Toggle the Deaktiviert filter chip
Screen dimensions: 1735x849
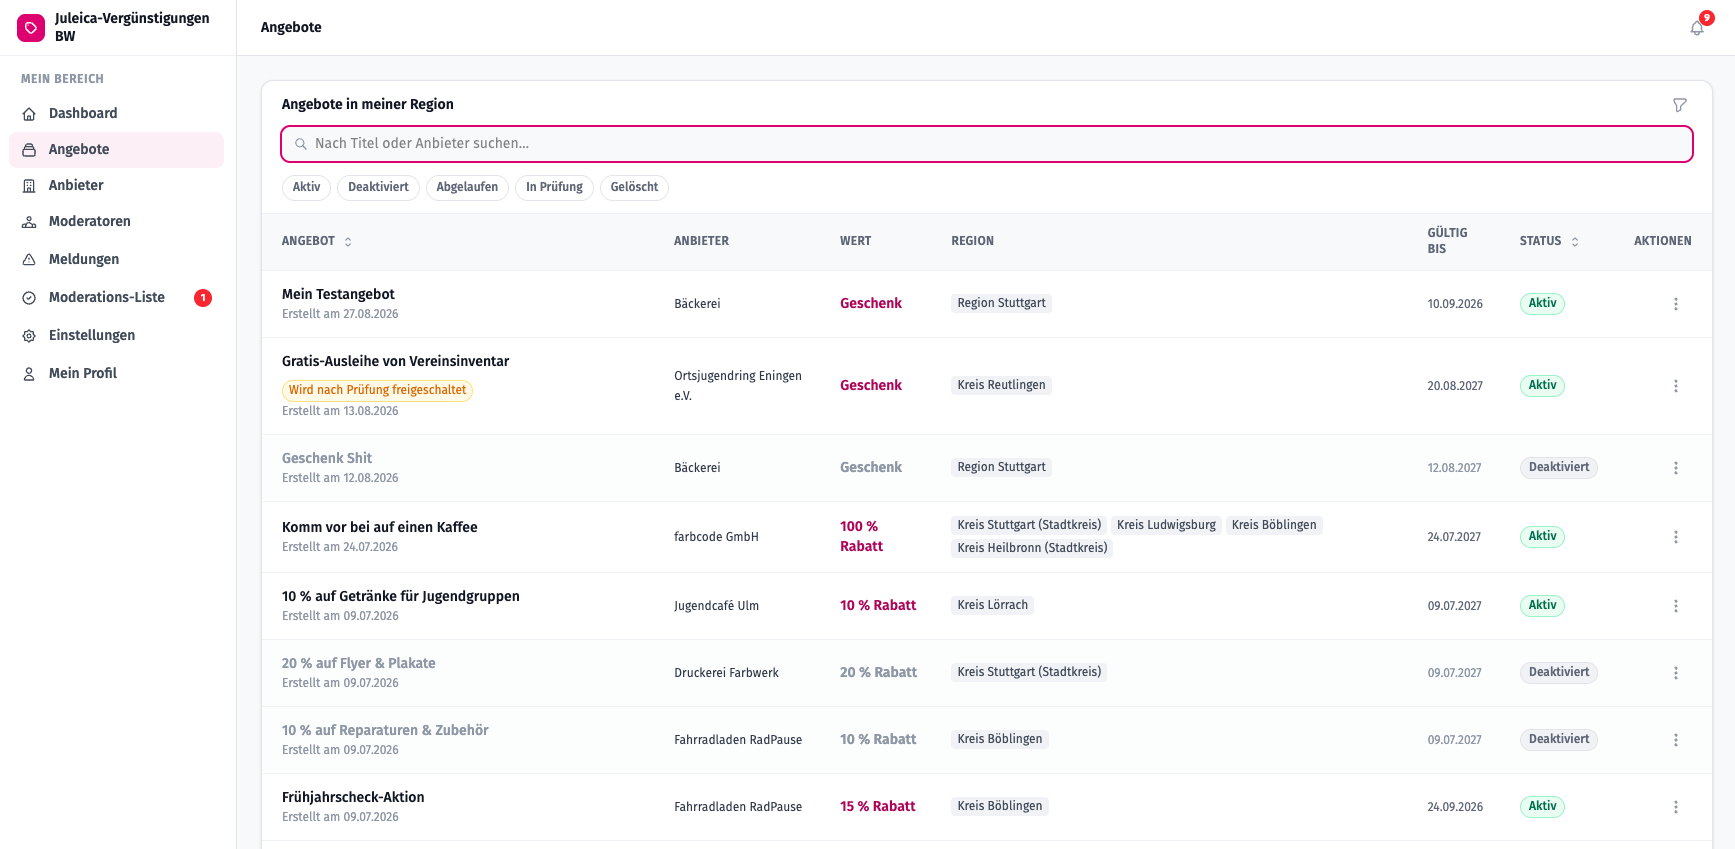click(x=378, y=187)
